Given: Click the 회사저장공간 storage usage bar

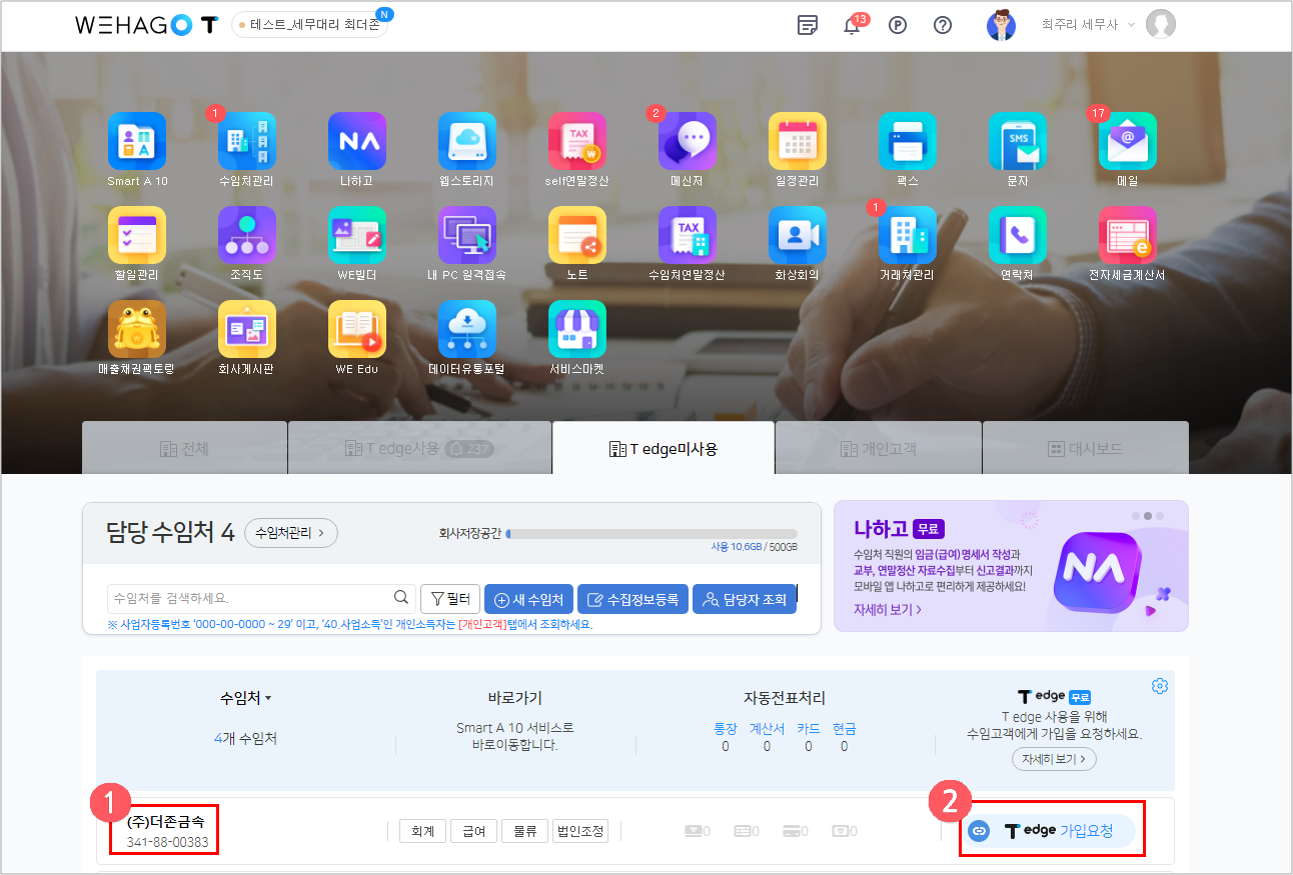Looking at the screenshot, I should pos(651,534).
